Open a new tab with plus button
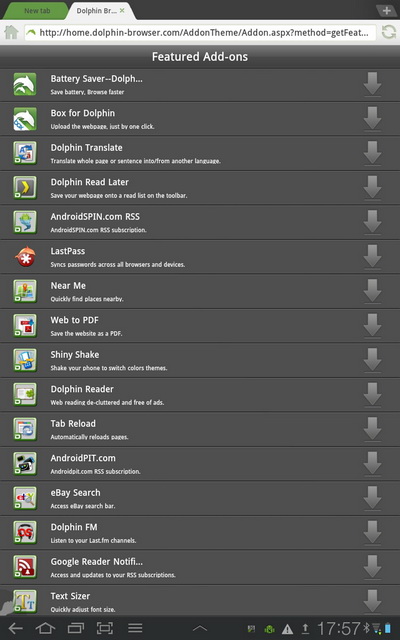This screenshot has width=400, height=640. [x=387, y=11]
